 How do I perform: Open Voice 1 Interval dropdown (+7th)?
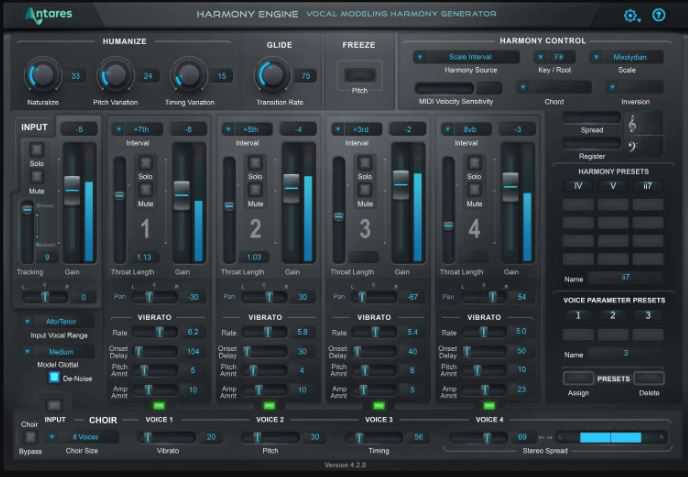[x=137, y=129]
